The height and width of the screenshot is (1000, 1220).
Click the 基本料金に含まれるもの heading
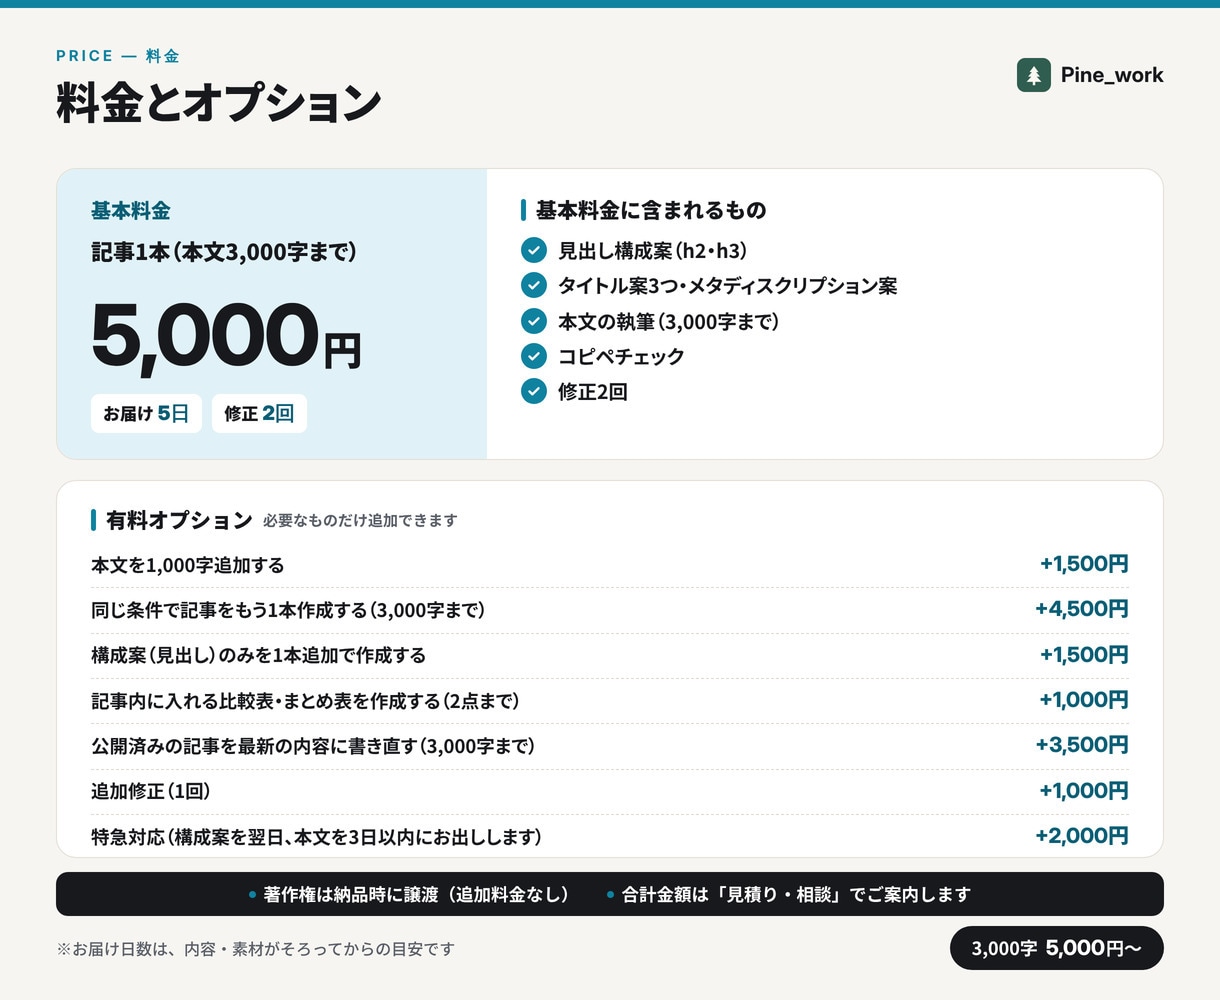click(x=651, y=210)
